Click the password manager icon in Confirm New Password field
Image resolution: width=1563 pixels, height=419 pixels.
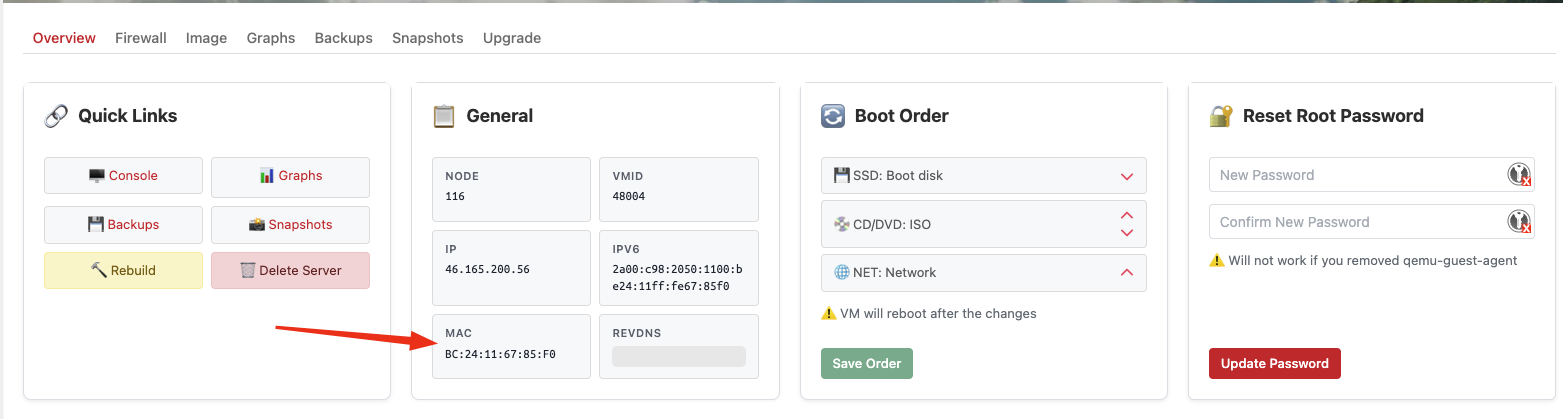point(1519,222)
